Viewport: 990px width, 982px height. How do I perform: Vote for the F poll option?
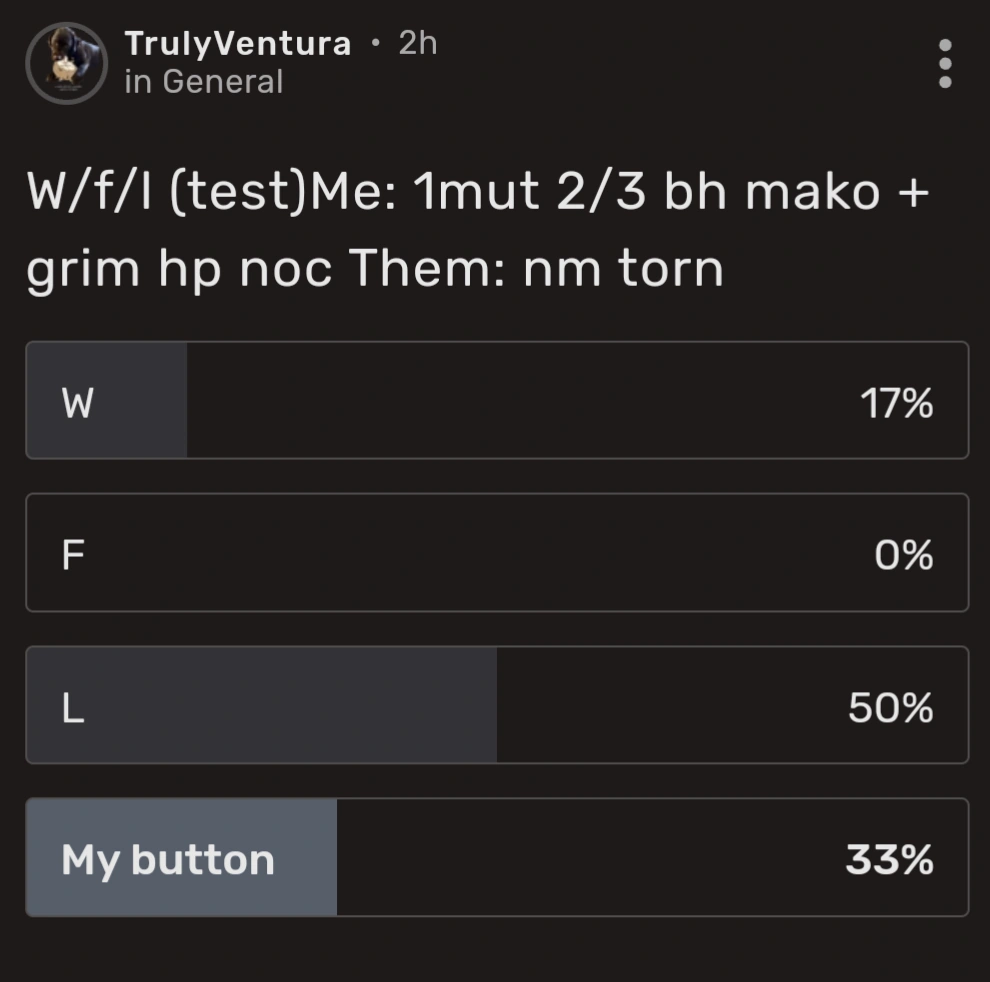click(x=497, y=552)
